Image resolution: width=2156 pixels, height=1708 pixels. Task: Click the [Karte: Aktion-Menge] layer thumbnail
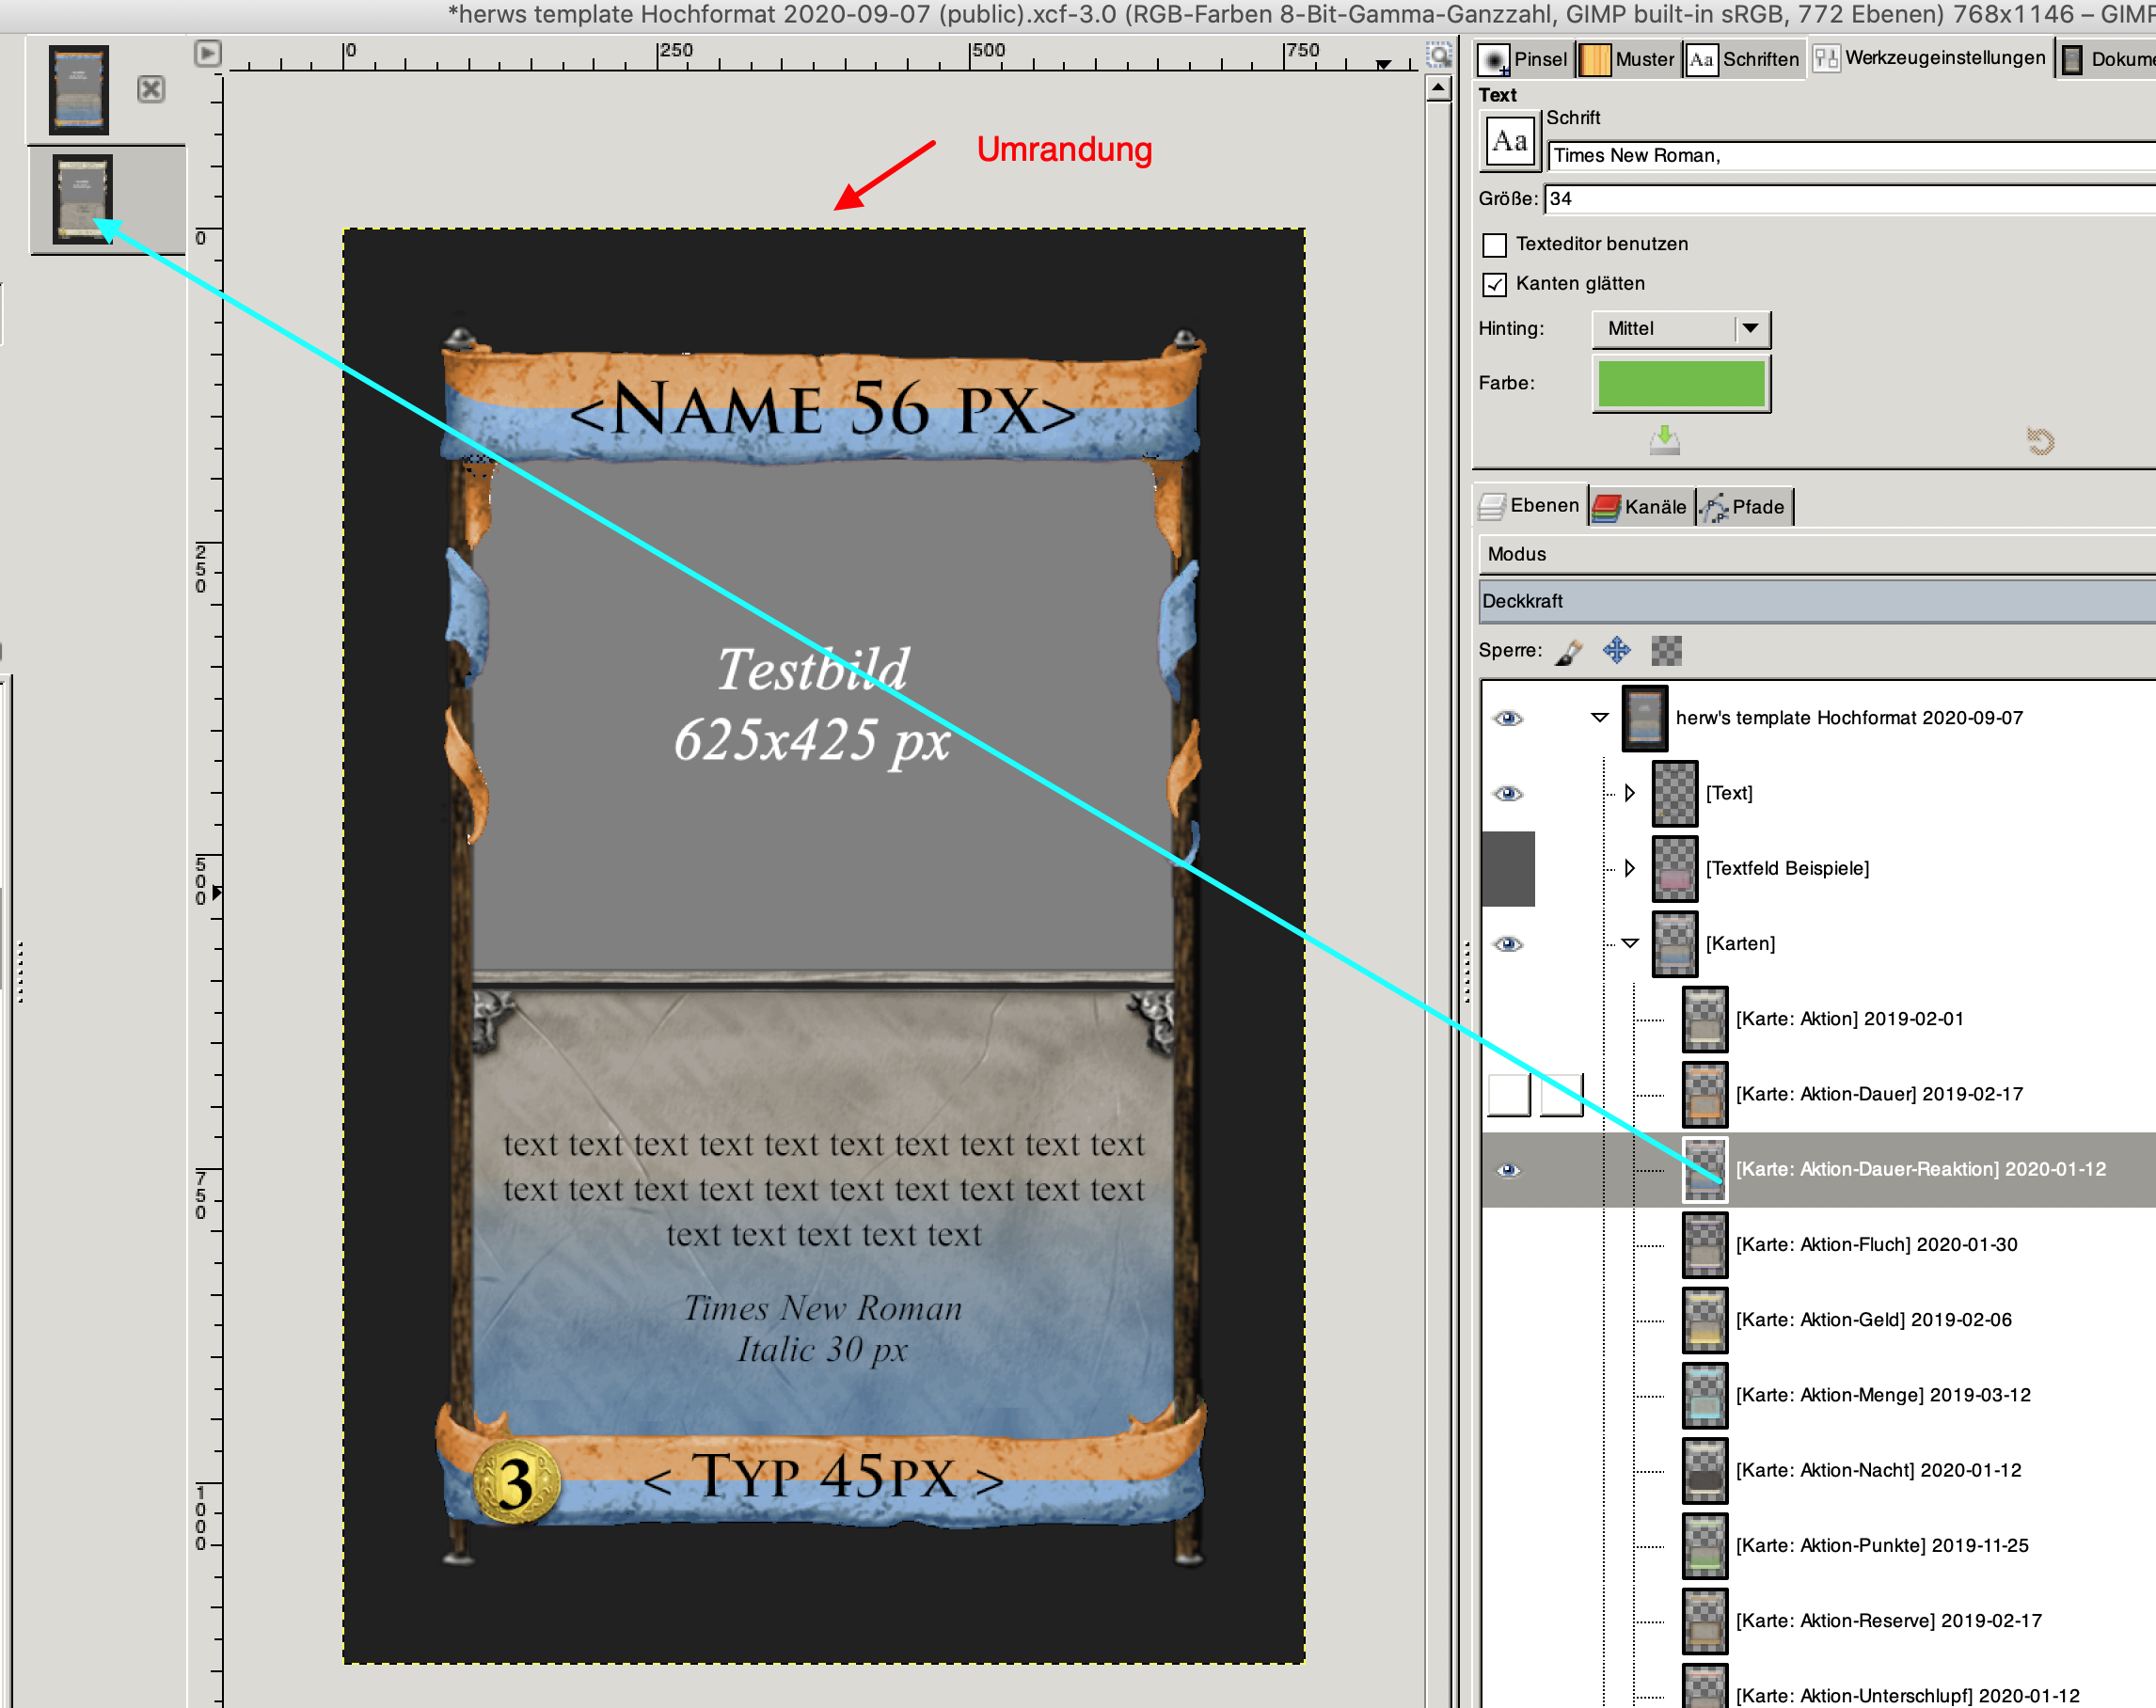tap(1705, 1395)
